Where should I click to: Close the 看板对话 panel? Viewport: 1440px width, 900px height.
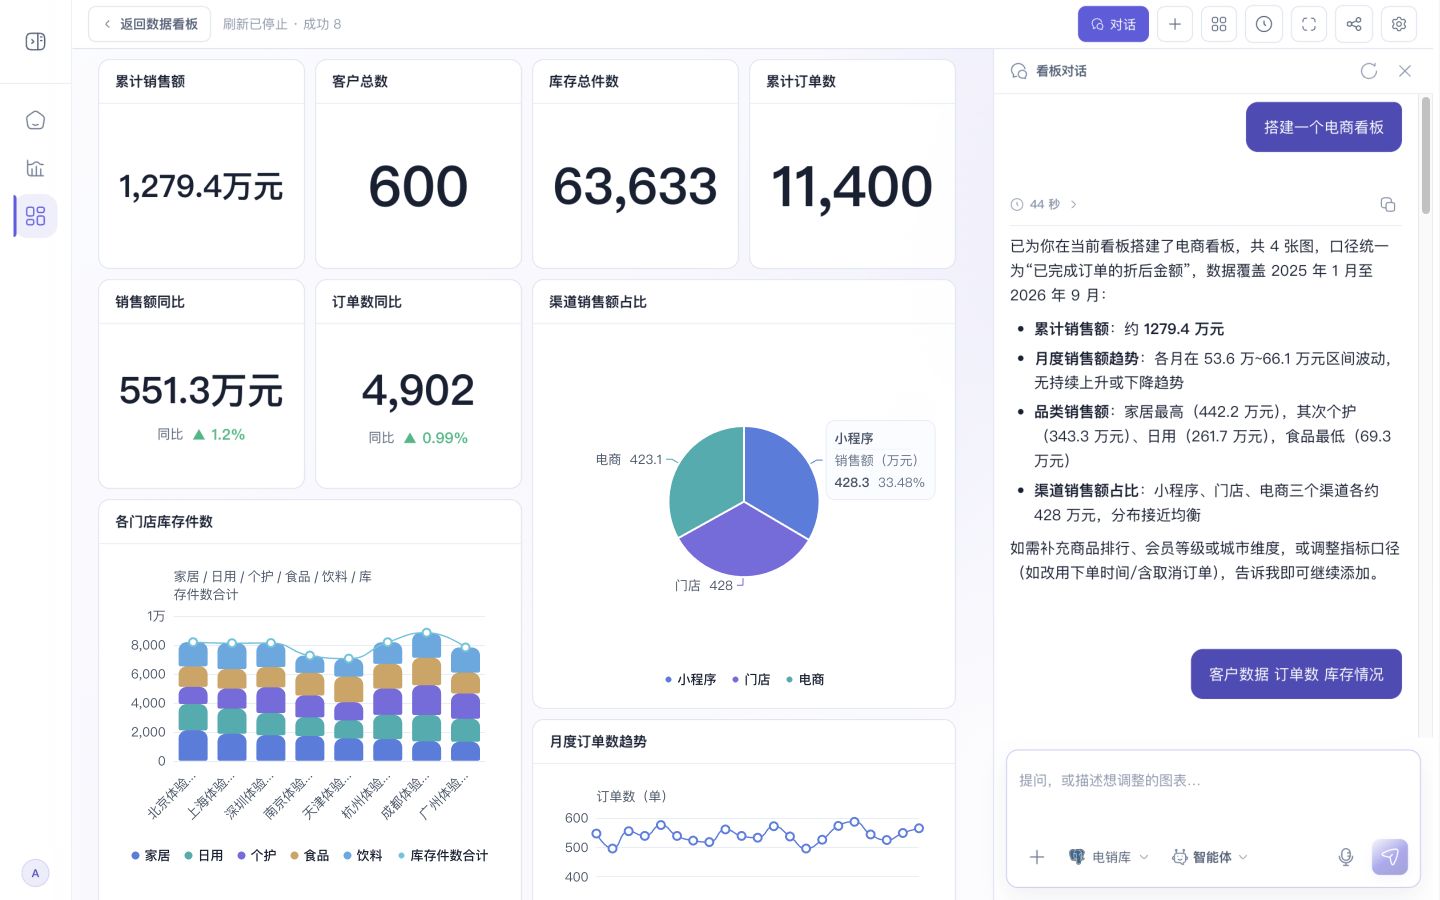1405,71
